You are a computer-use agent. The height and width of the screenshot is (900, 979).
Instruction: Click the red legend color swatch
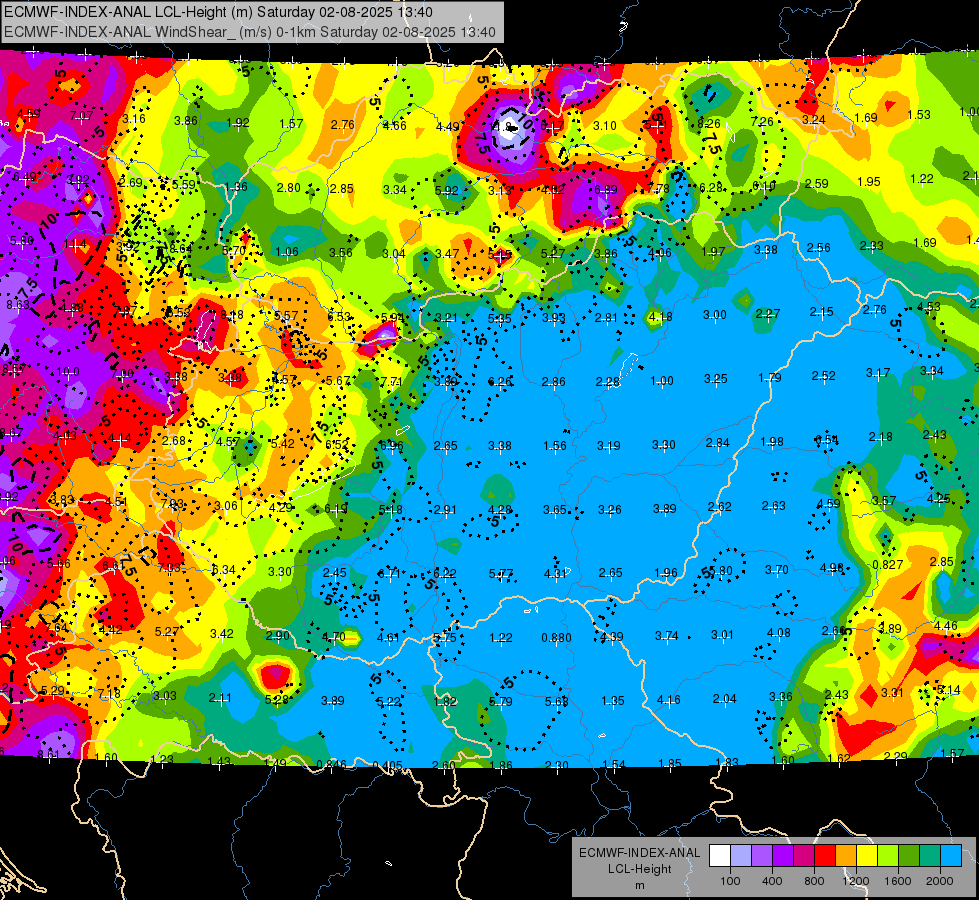[825, 856]
